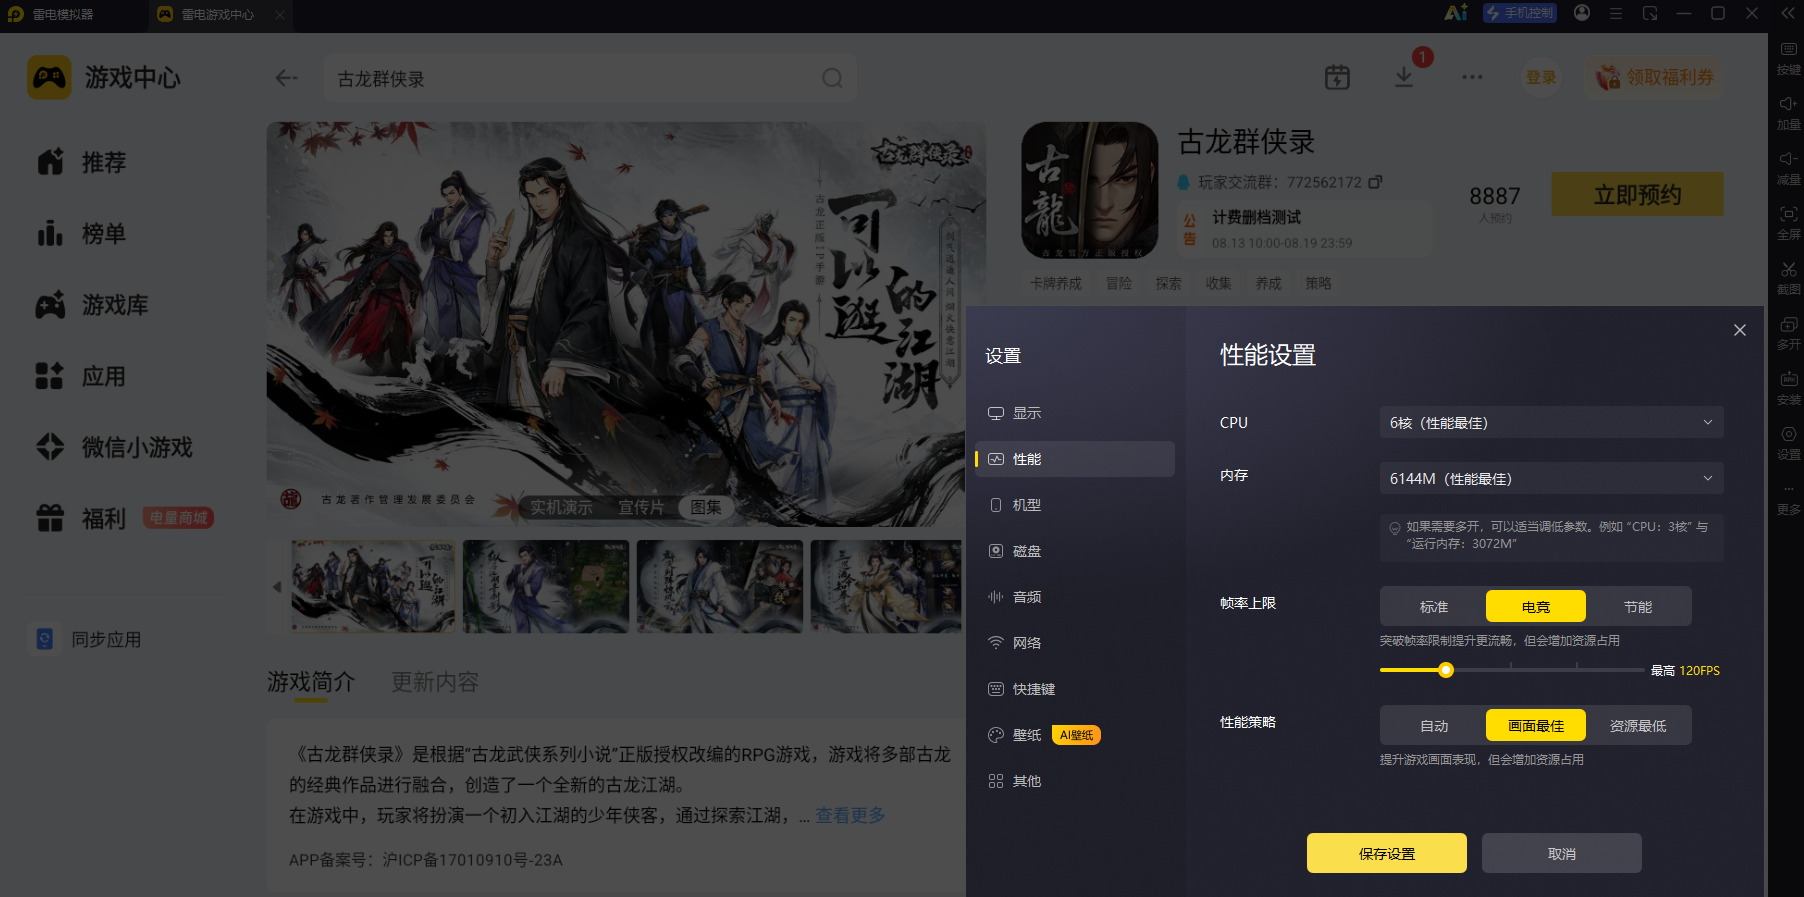Open the 多开 multi-instance manager
This screenshot has width=1804, height=897.
1788,333
